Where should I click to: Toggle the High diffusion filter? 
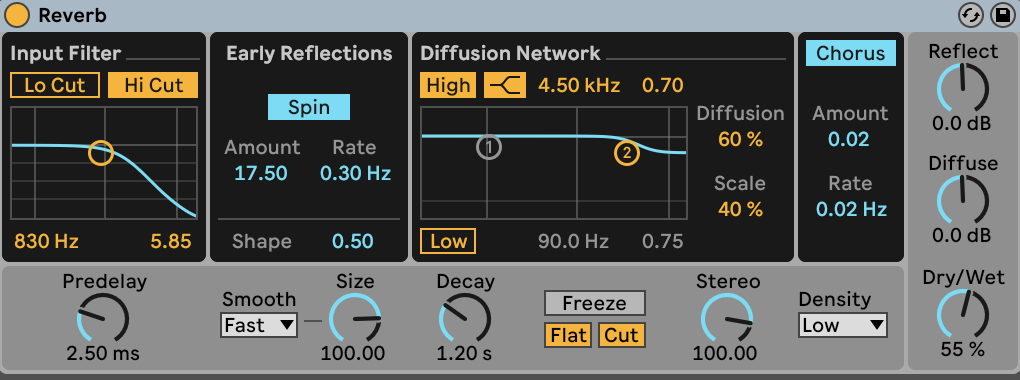448,85
